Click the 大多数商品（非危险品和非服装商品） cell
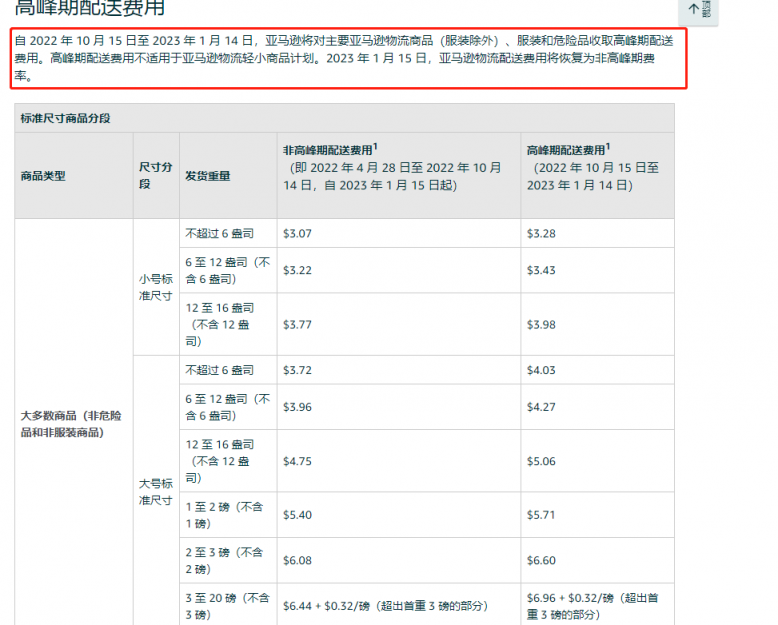This screenshot has width=778, height=625. point(73,424)
